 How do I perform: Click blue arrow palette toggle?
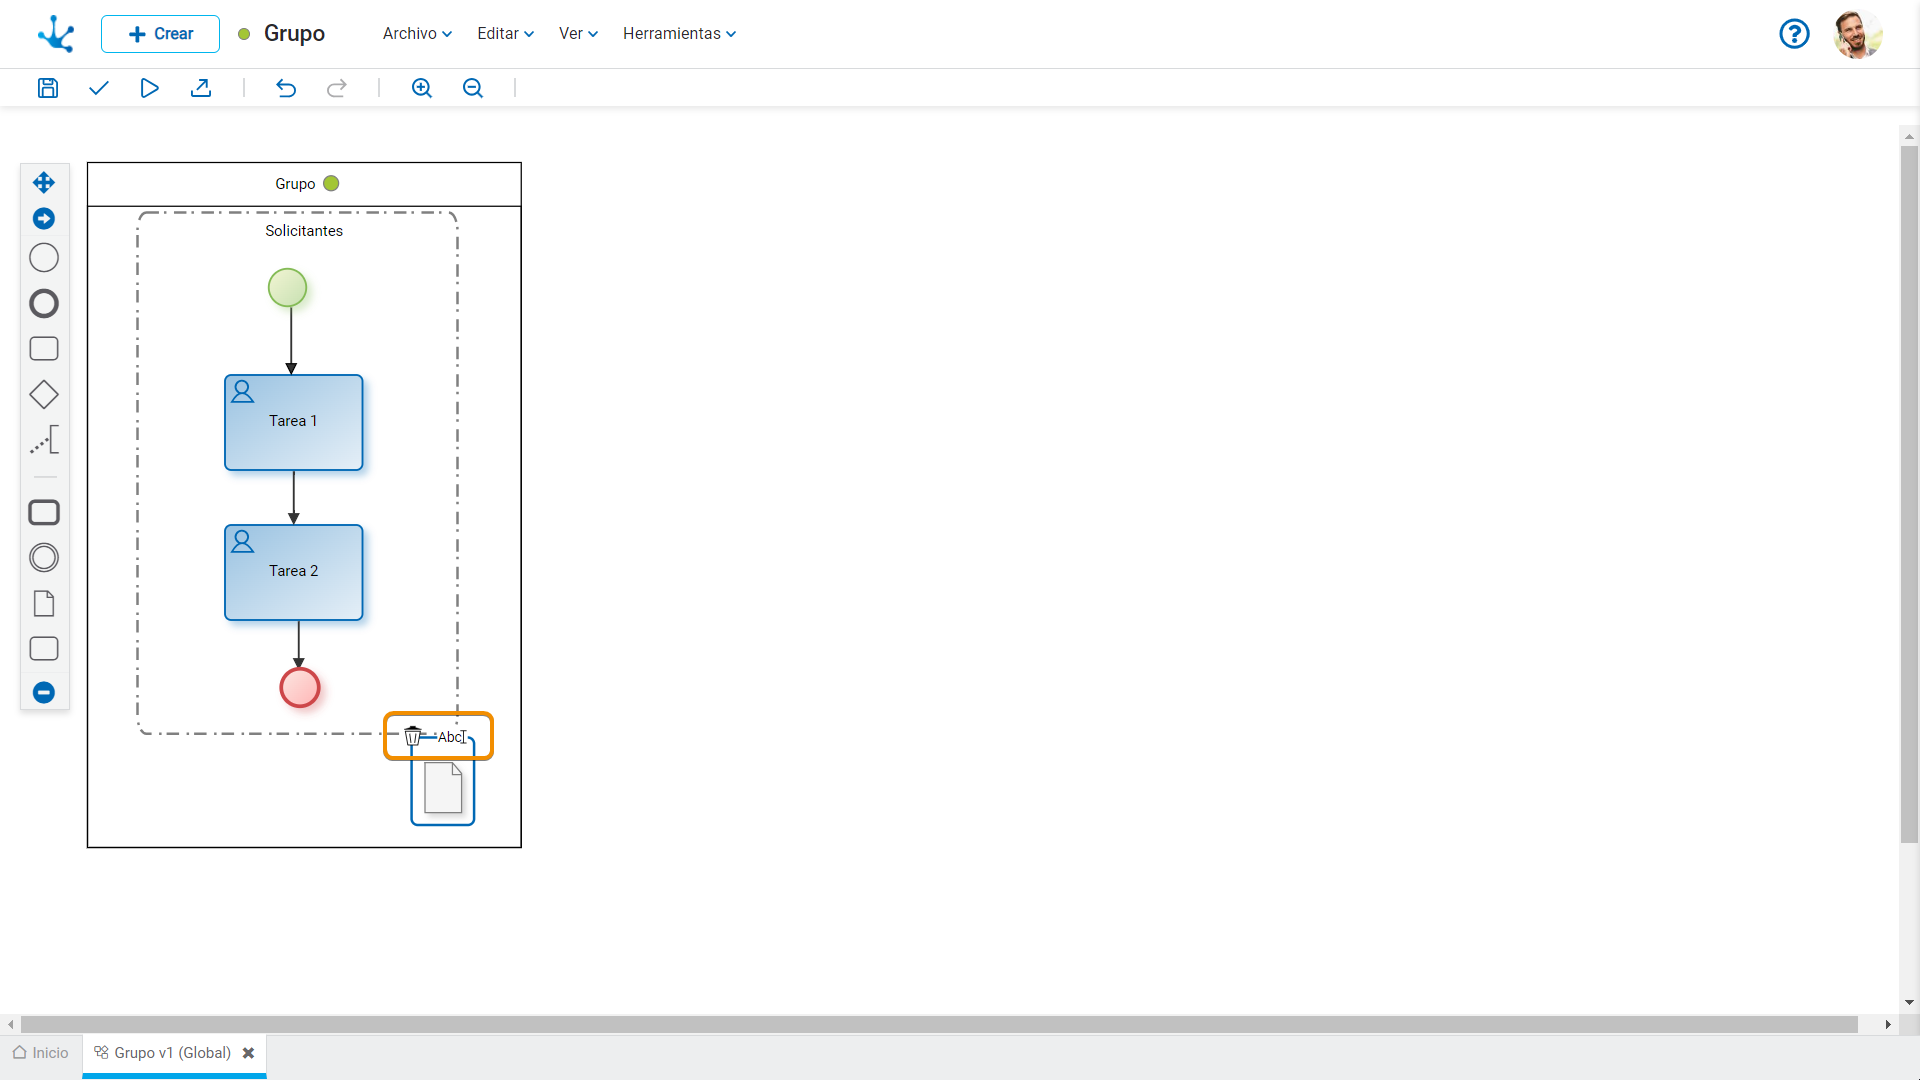(x=44, y=218)
